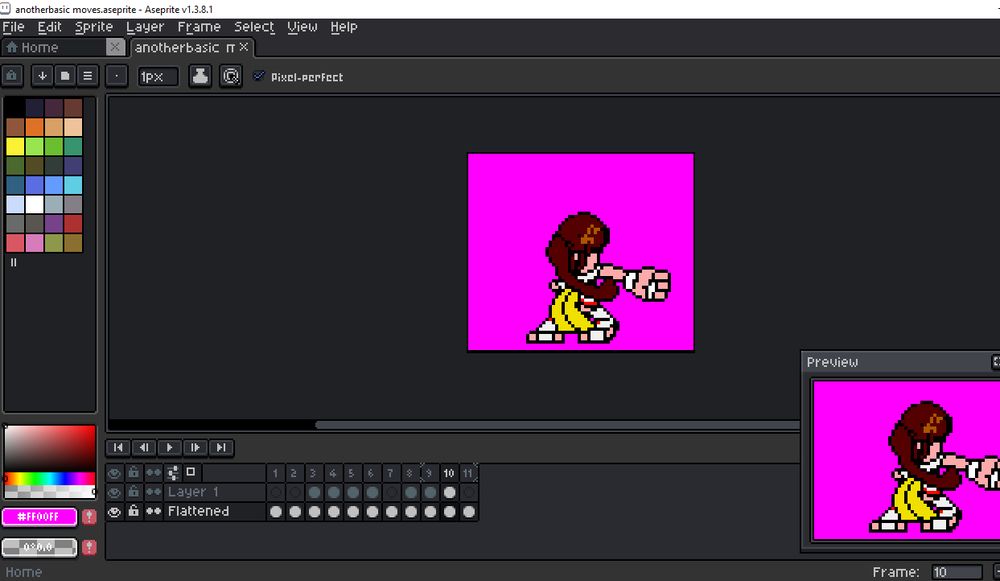Go to the previous frame
The height and width of the screenshot is (581, 1000).
[x=144, y=448]
